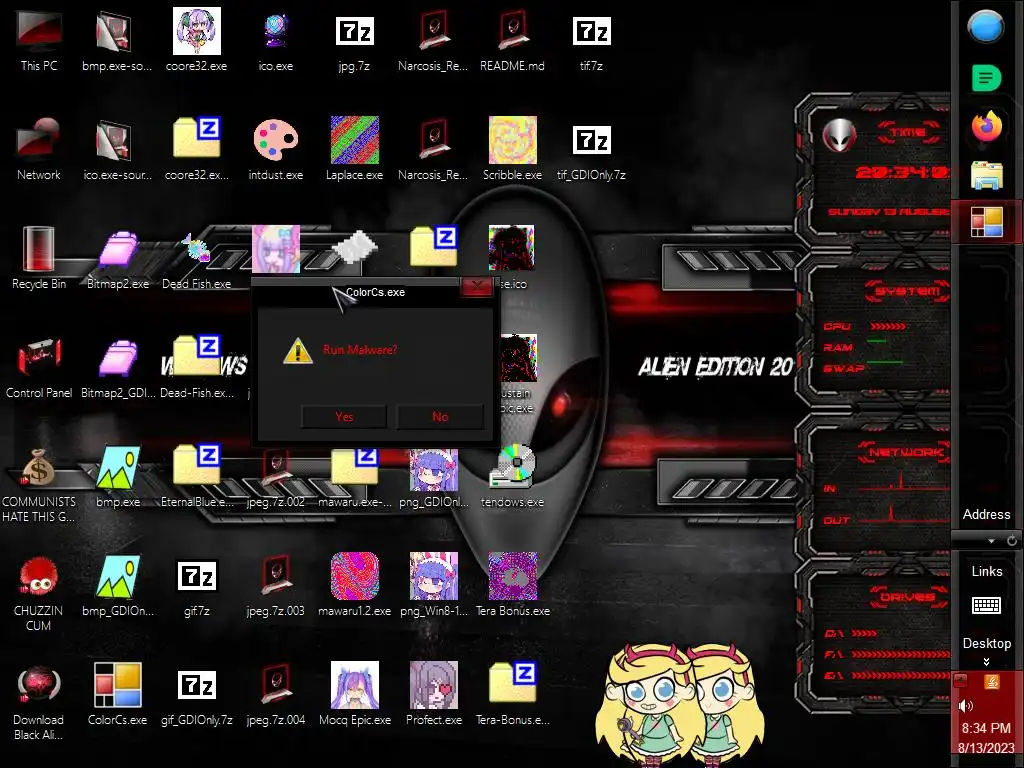This screenshot has width=1024, height=768.
Task: Click the E:\ drive usage bar in Drives widget
Action: click(901, 676)
